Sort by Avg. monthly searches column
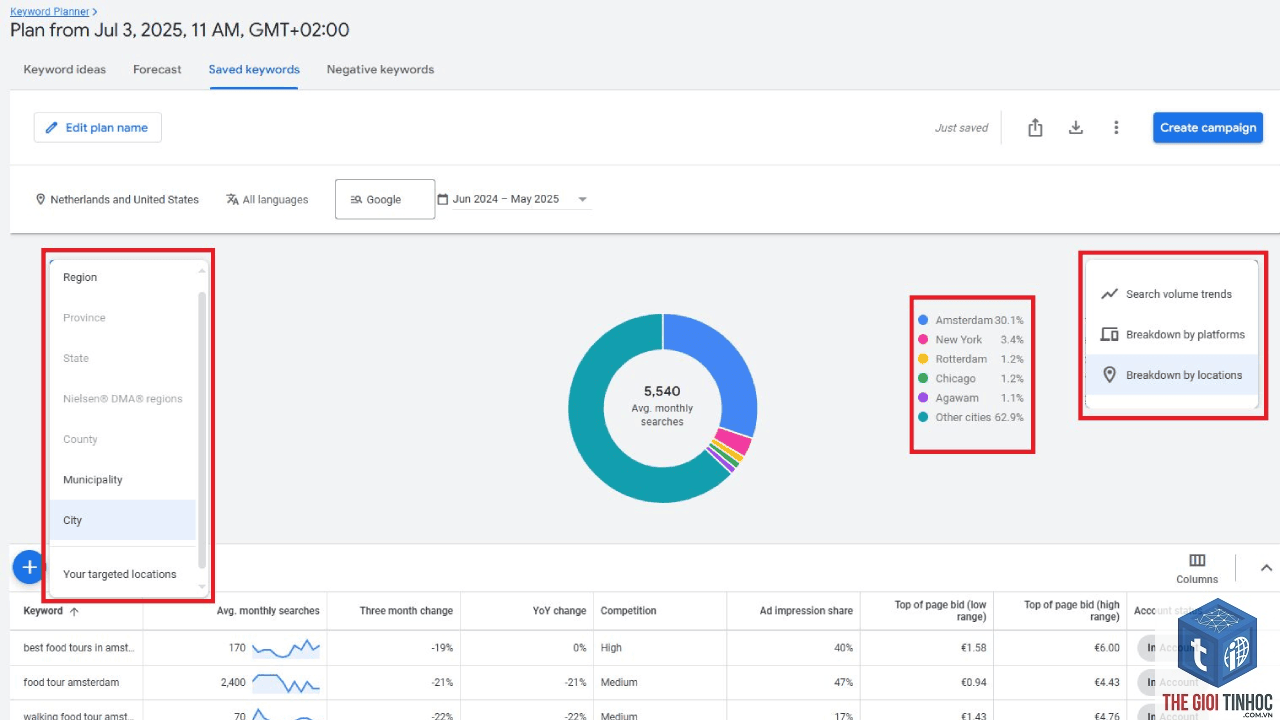1280x720 pixels. [268, 611]
